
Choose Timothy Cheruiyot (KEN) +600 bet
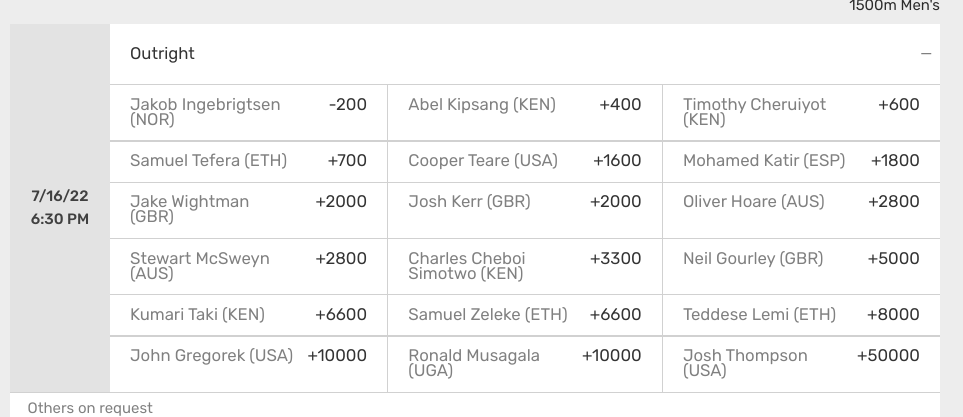(801, 113)
